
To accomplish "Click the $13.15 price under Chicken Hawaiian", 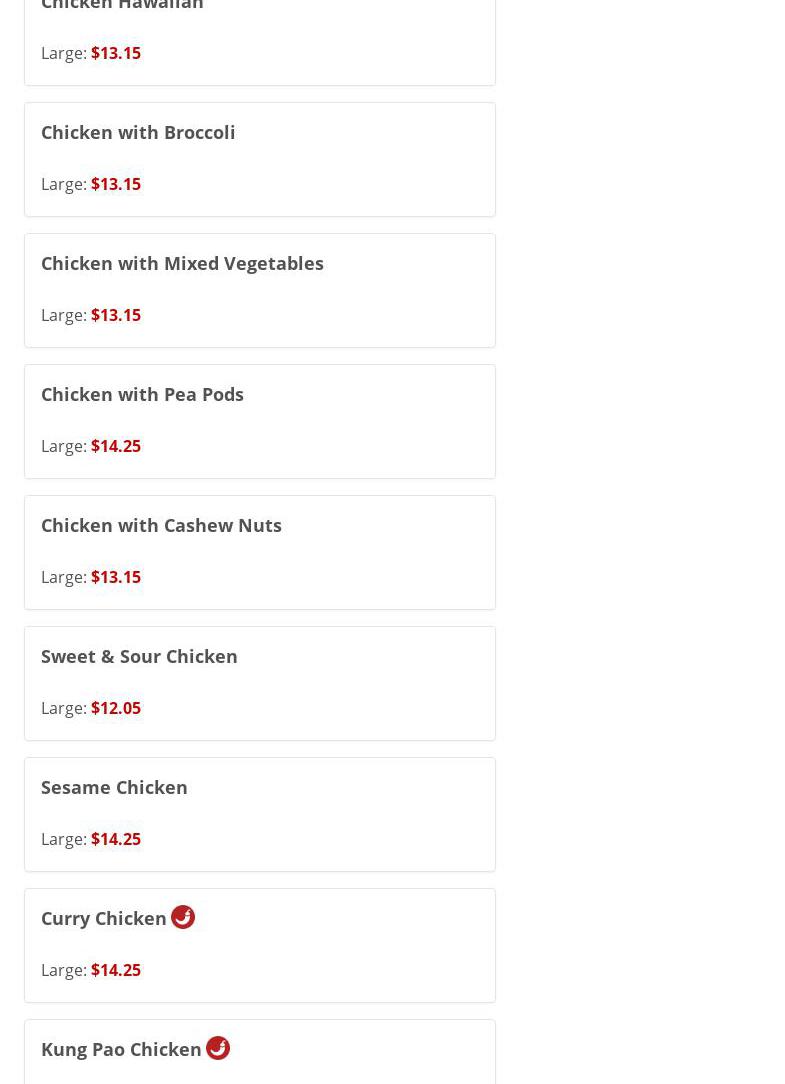I will point(116,53).
